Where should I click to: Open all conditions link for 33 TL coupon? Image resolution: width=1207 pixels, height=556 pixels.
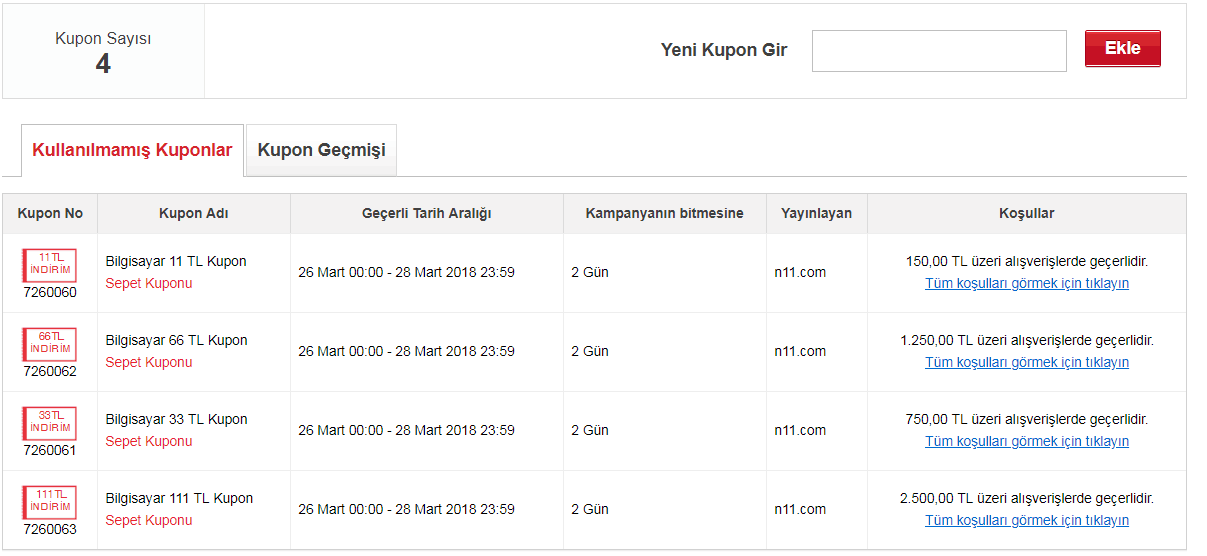tap(1026, 441)
